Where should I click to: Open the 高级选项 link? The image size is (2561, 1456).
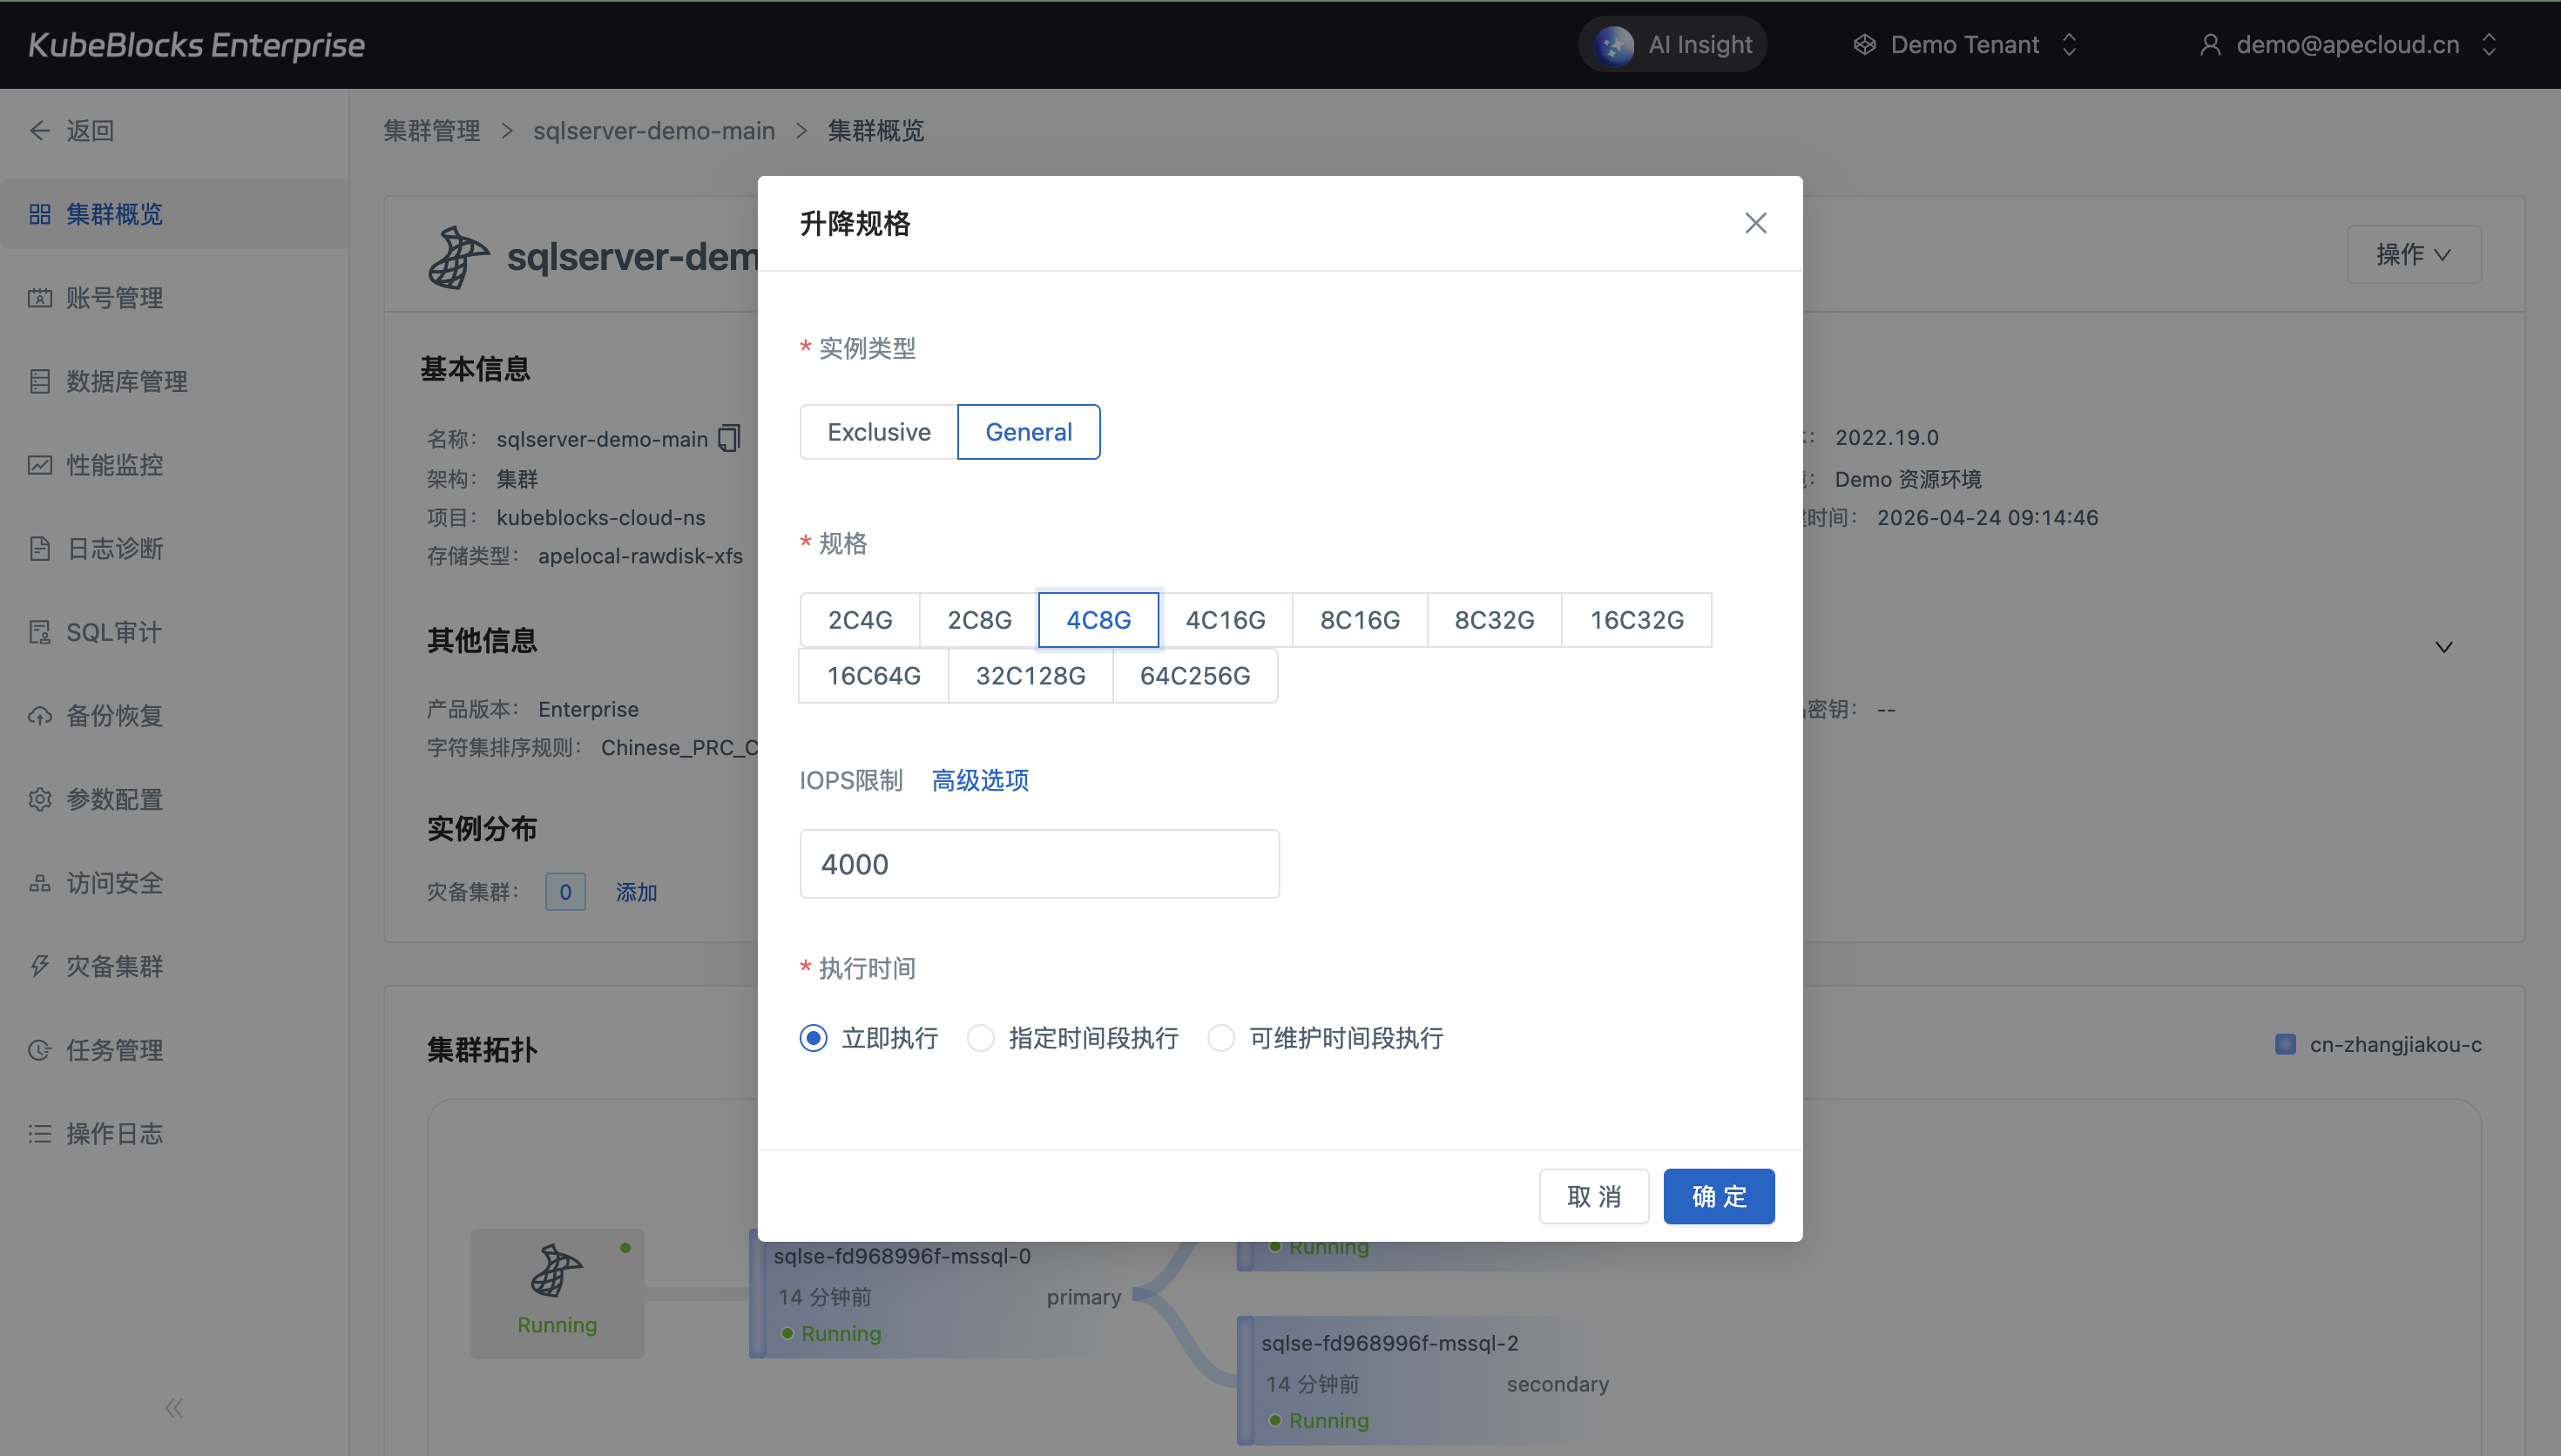pyautogui.click(x=980, y=780)
